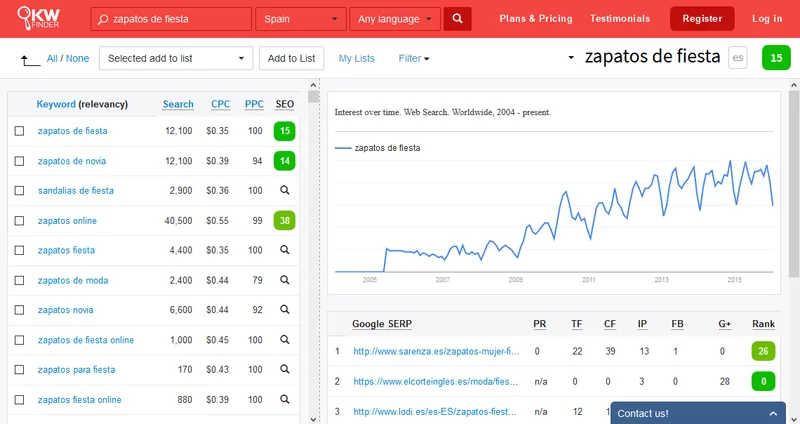The image size is (800, 424).
Task: Analyze SEO difficulty for zapatos fiesta online
Action: pyautogui.click(x=285, y=400)
